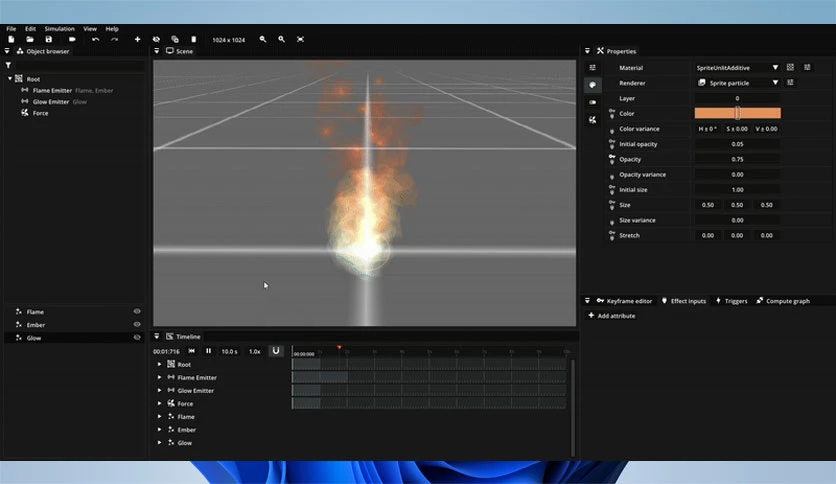Click keyframe key icon beside Color
This screenshot has height=484, width=836.
pos(612,113)
